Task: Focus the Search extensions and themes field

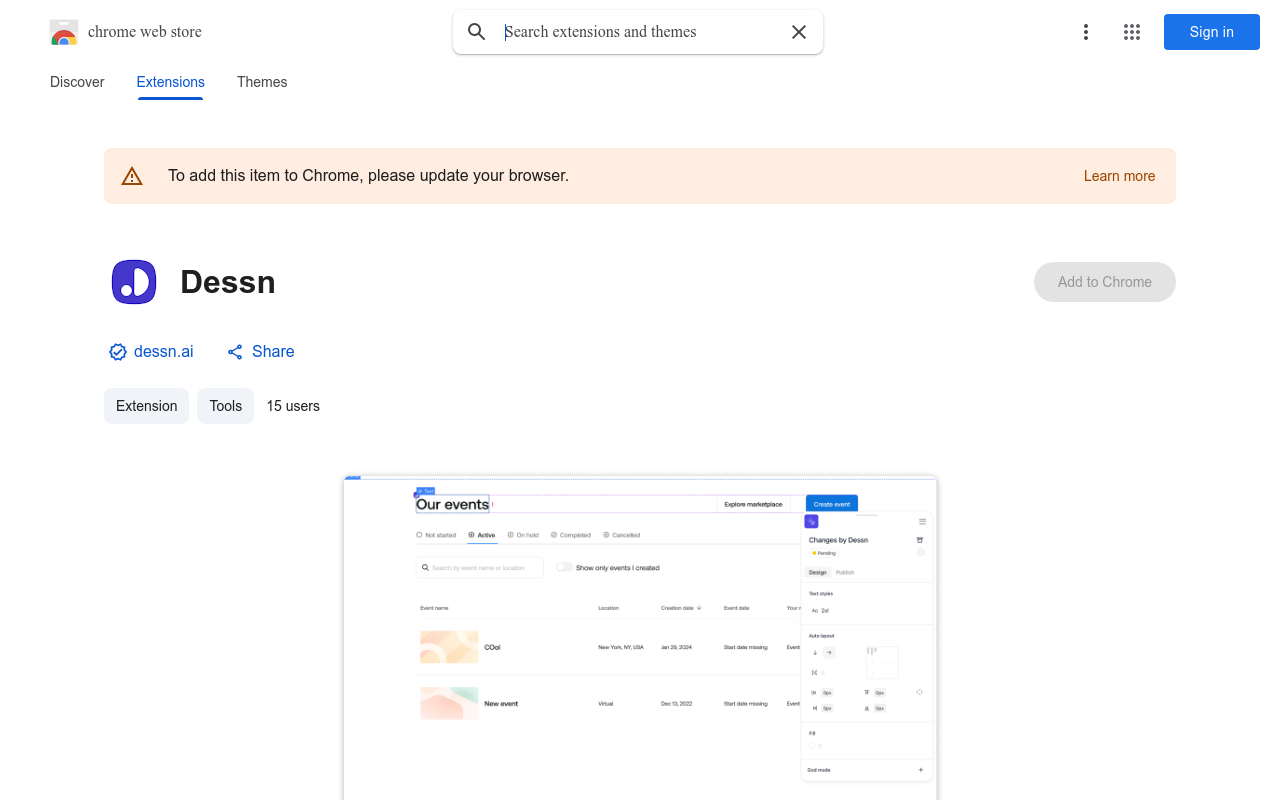Action: tap(638, 32)
